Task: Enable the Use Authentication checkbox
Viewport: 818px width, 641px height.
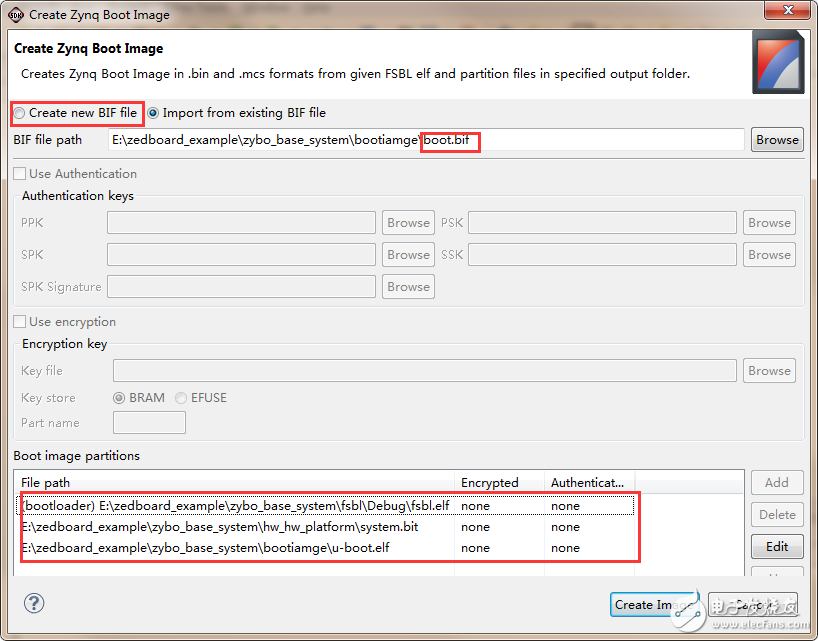Action: [x=21, y=174]
